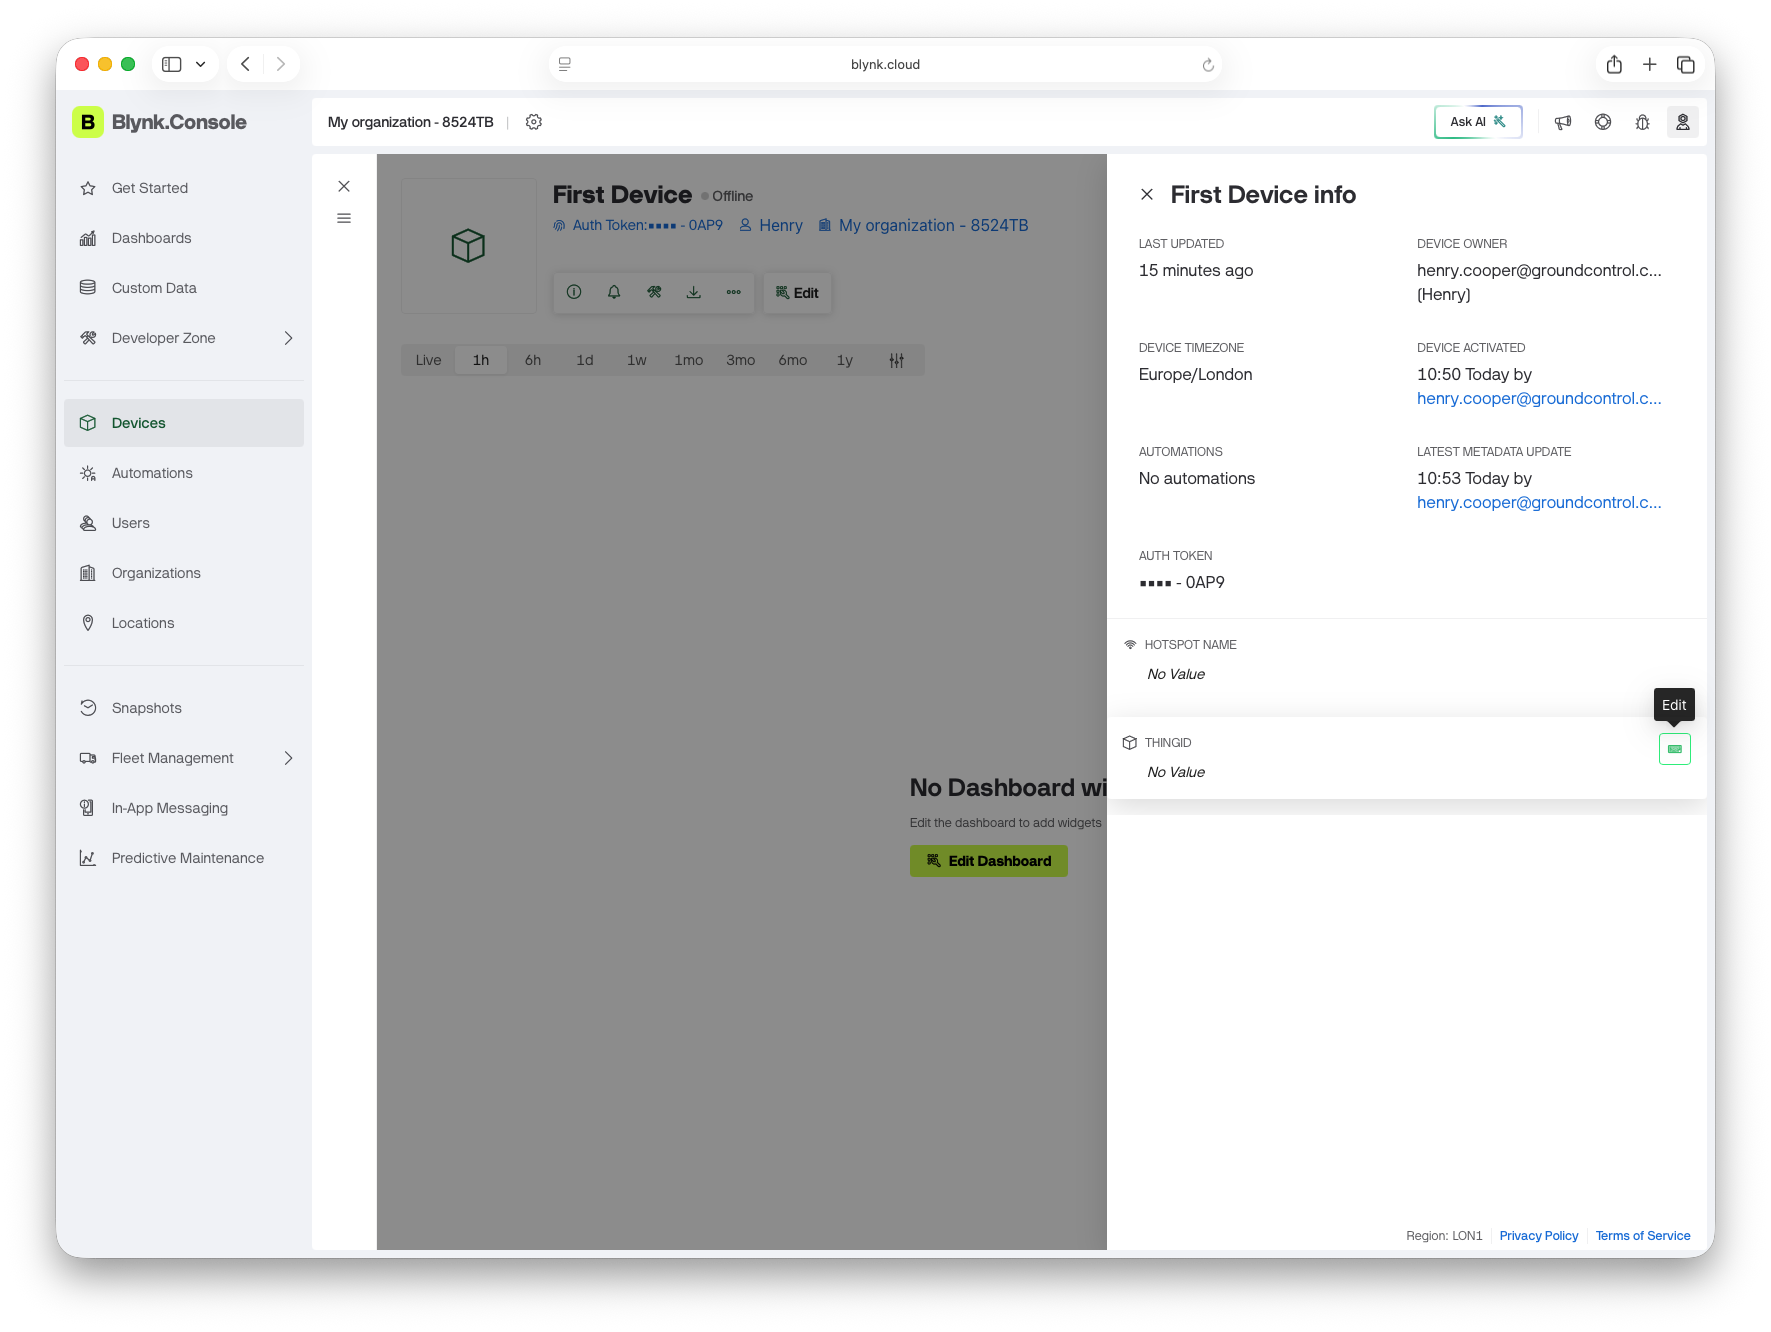1771x1332 pixels.
Task: Click Latest Metadata Update email link
Action: pyautogui.click(x=1539, y=503)
